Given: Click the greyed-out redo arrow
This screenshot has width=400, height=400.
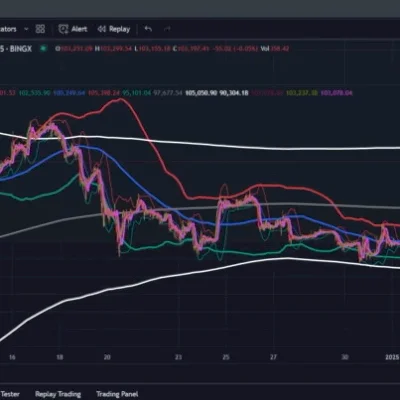Looking at the screenshot, I should point(167,29).
